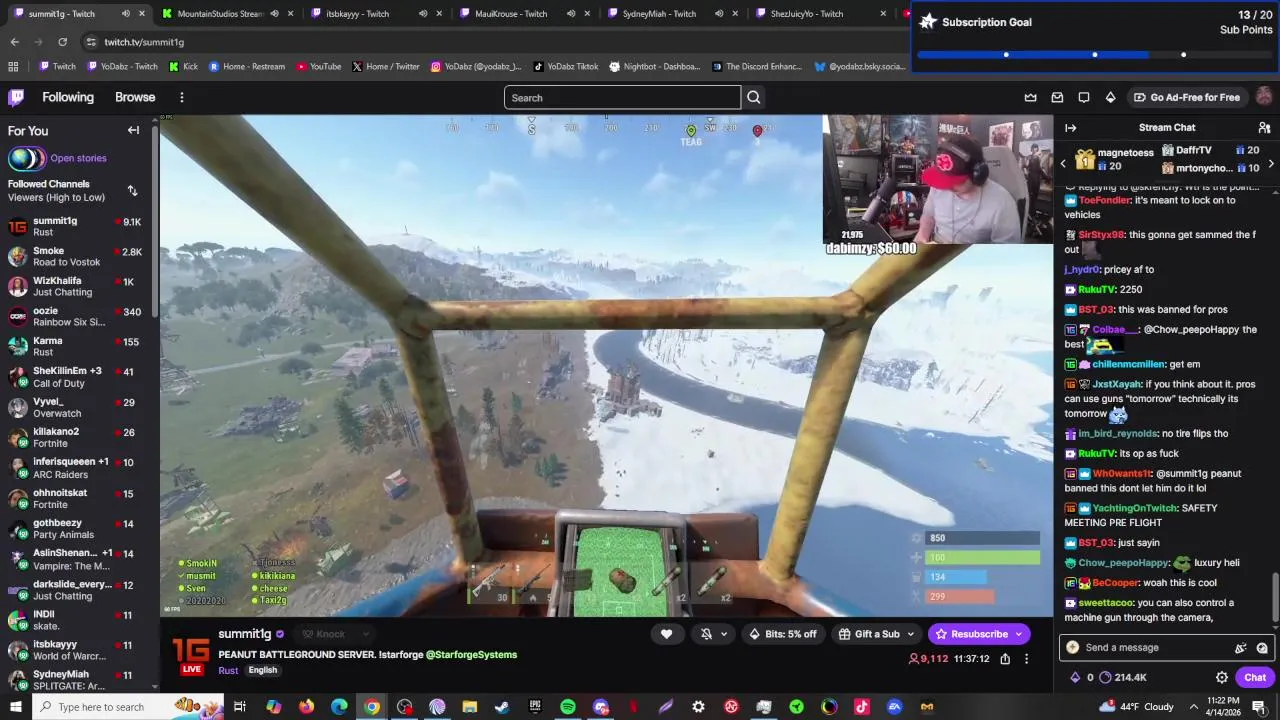Expand notification settings dropdown arrow
This screenshot has height=720, width=1280.
tap(724, 634)
